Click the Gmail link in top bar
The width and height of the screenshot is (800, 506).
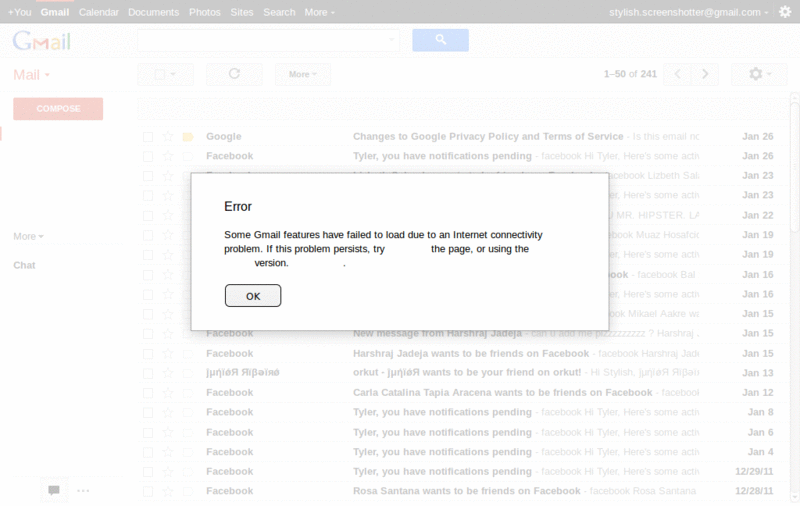tap(55, 12)
